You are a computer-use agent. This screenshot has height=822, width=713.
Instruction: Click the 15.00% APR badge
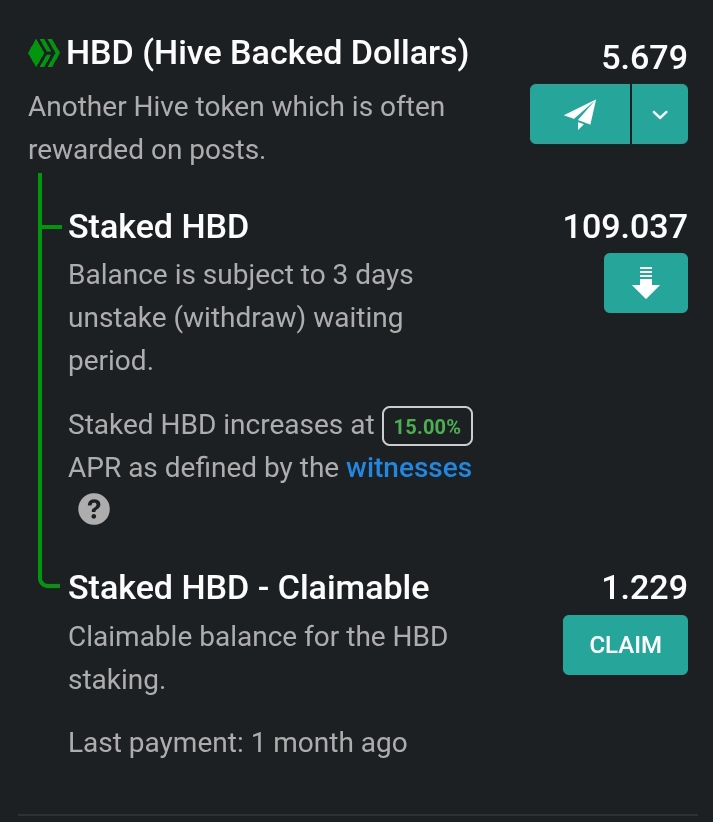[427, 426]
